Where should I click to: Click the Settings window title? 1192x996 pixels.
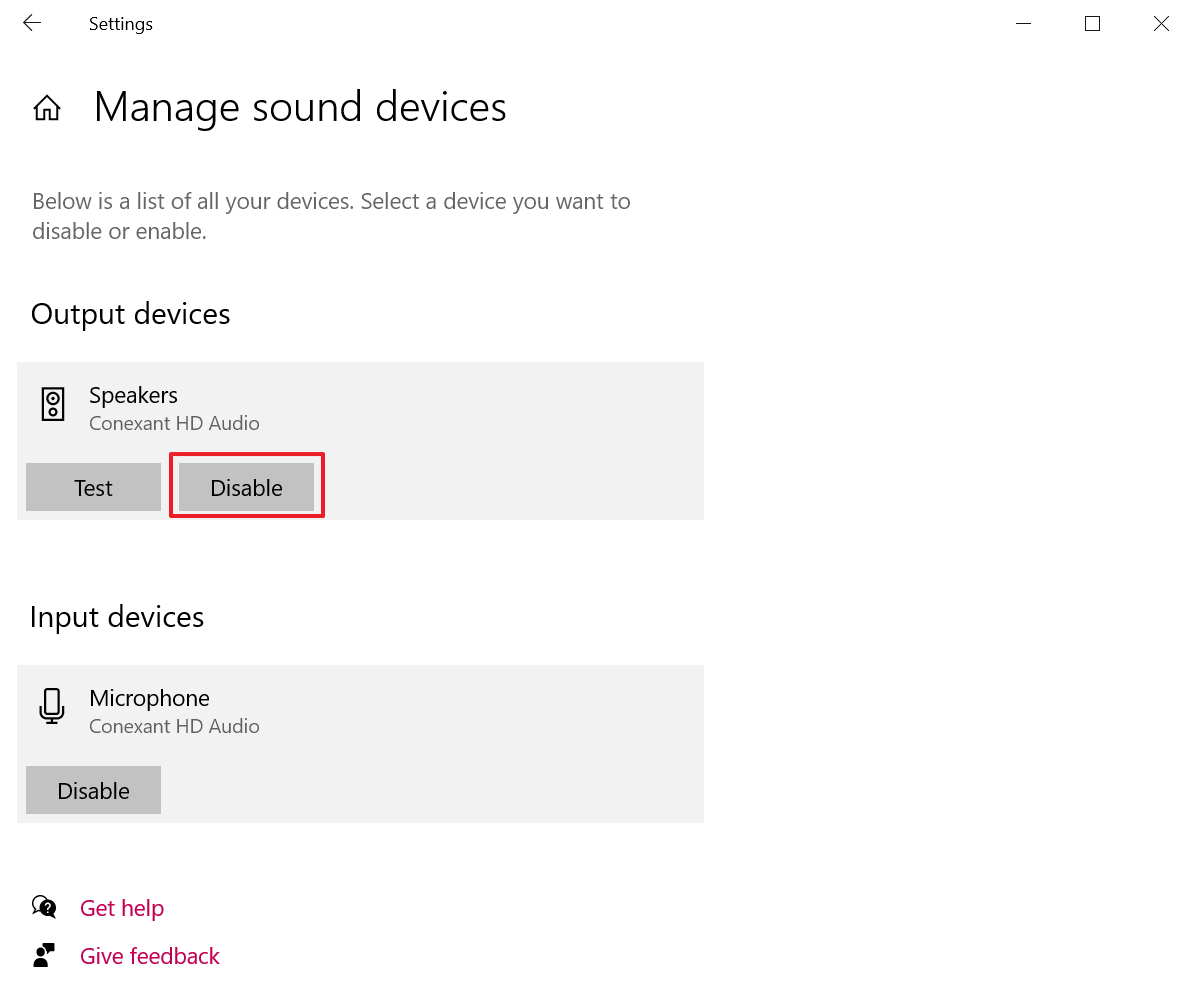click(121, 24)
